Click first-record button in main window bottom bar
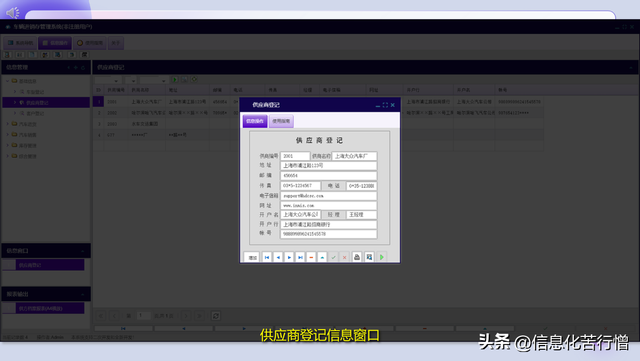 [123, 328]
